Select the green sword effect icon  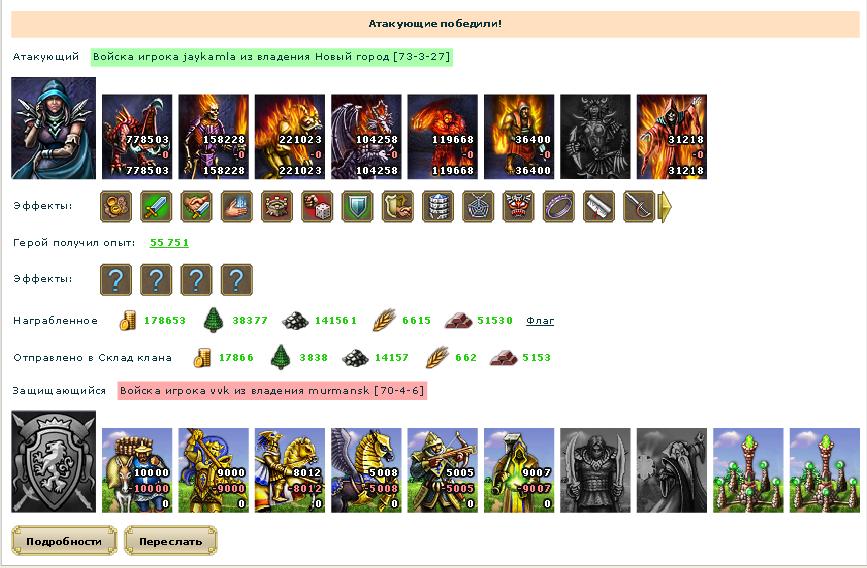pyautogui.click(x=156, y=206)
